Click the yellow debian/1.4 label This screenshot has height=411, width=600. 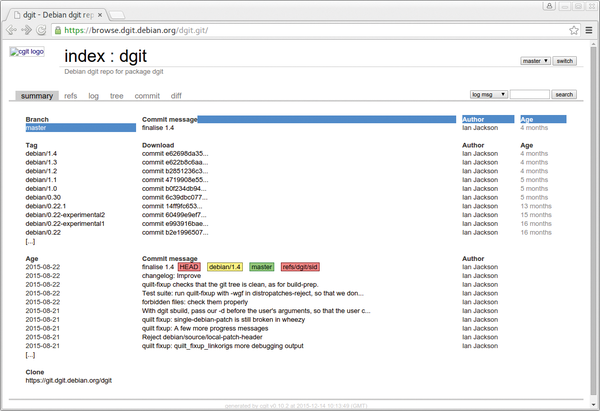[225, 267]
